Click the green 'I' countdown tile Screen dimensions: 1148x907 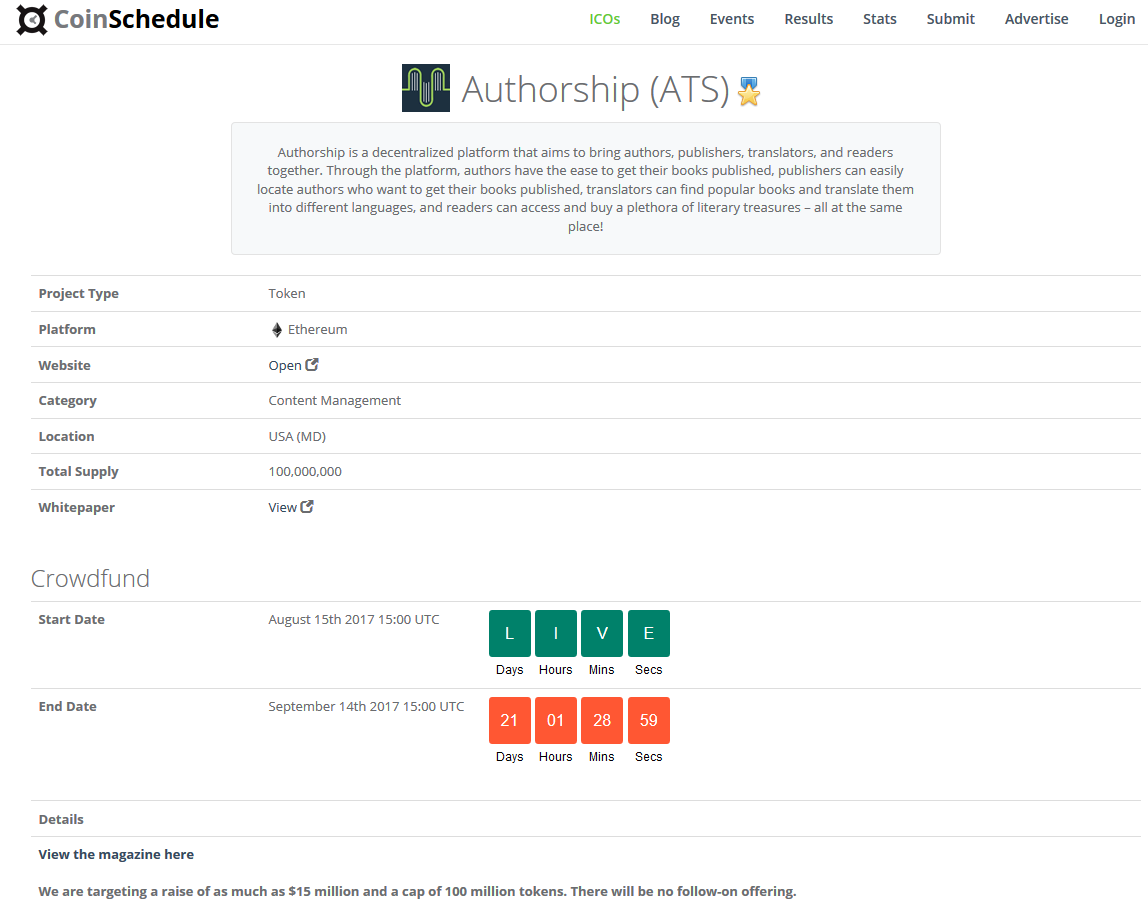[x=556, y=633]
